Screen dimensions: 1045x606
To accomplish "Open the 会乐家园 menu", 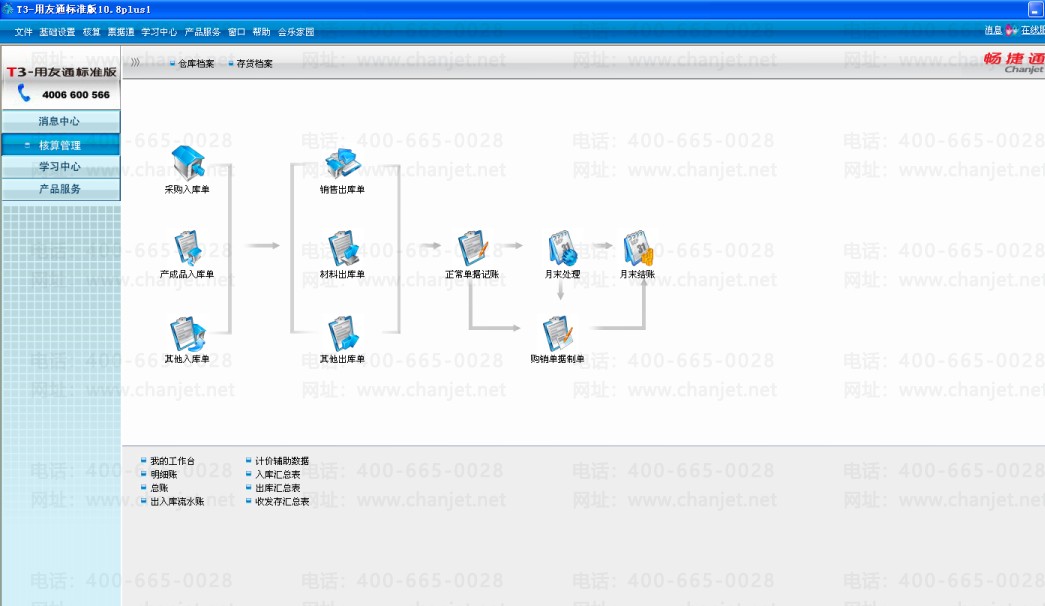I will (296, 32).
